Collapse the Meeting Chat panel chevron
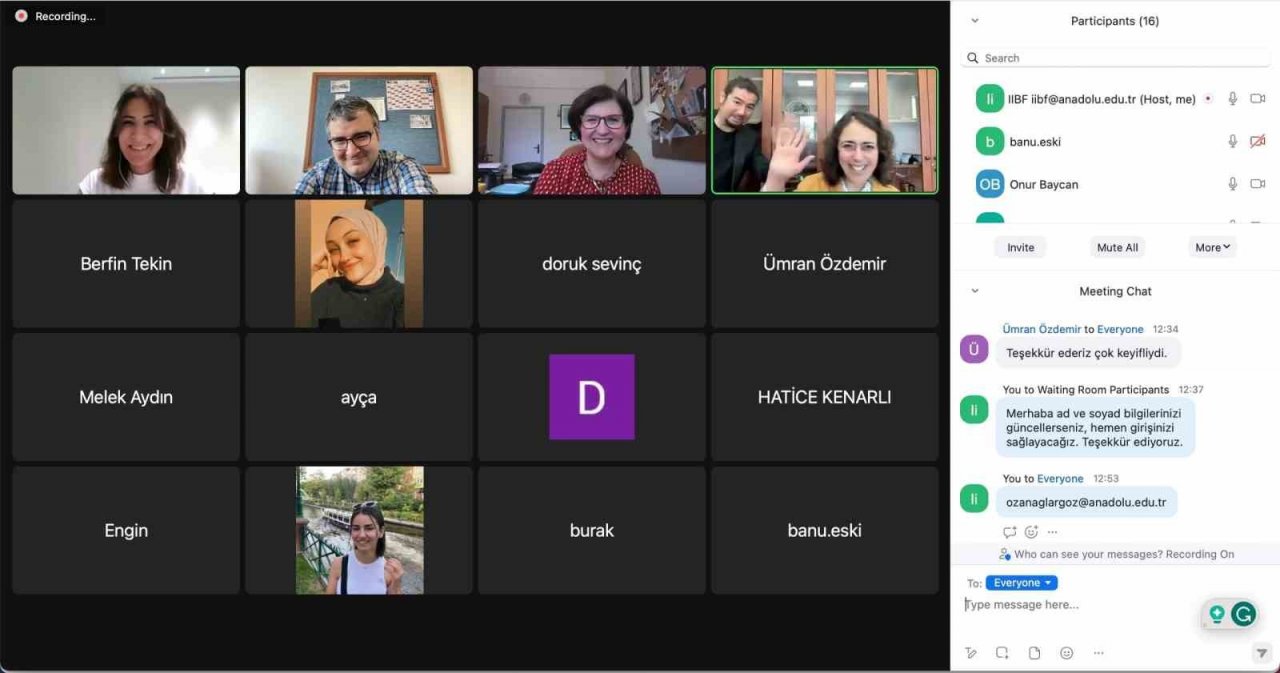This screenshot has width=1280, height=673. click(975, 291)
